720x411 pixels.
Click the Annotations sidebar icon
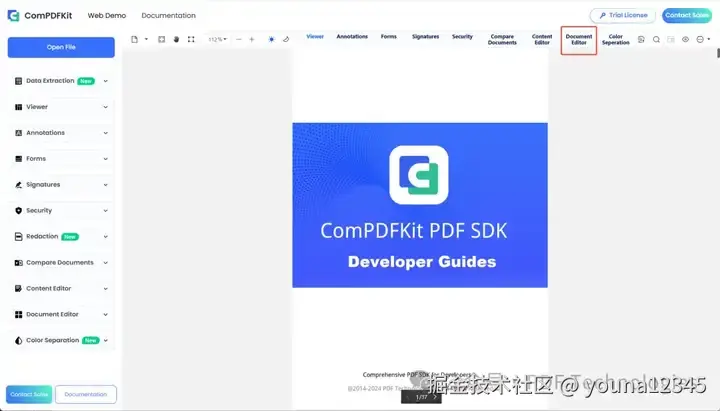18,133
